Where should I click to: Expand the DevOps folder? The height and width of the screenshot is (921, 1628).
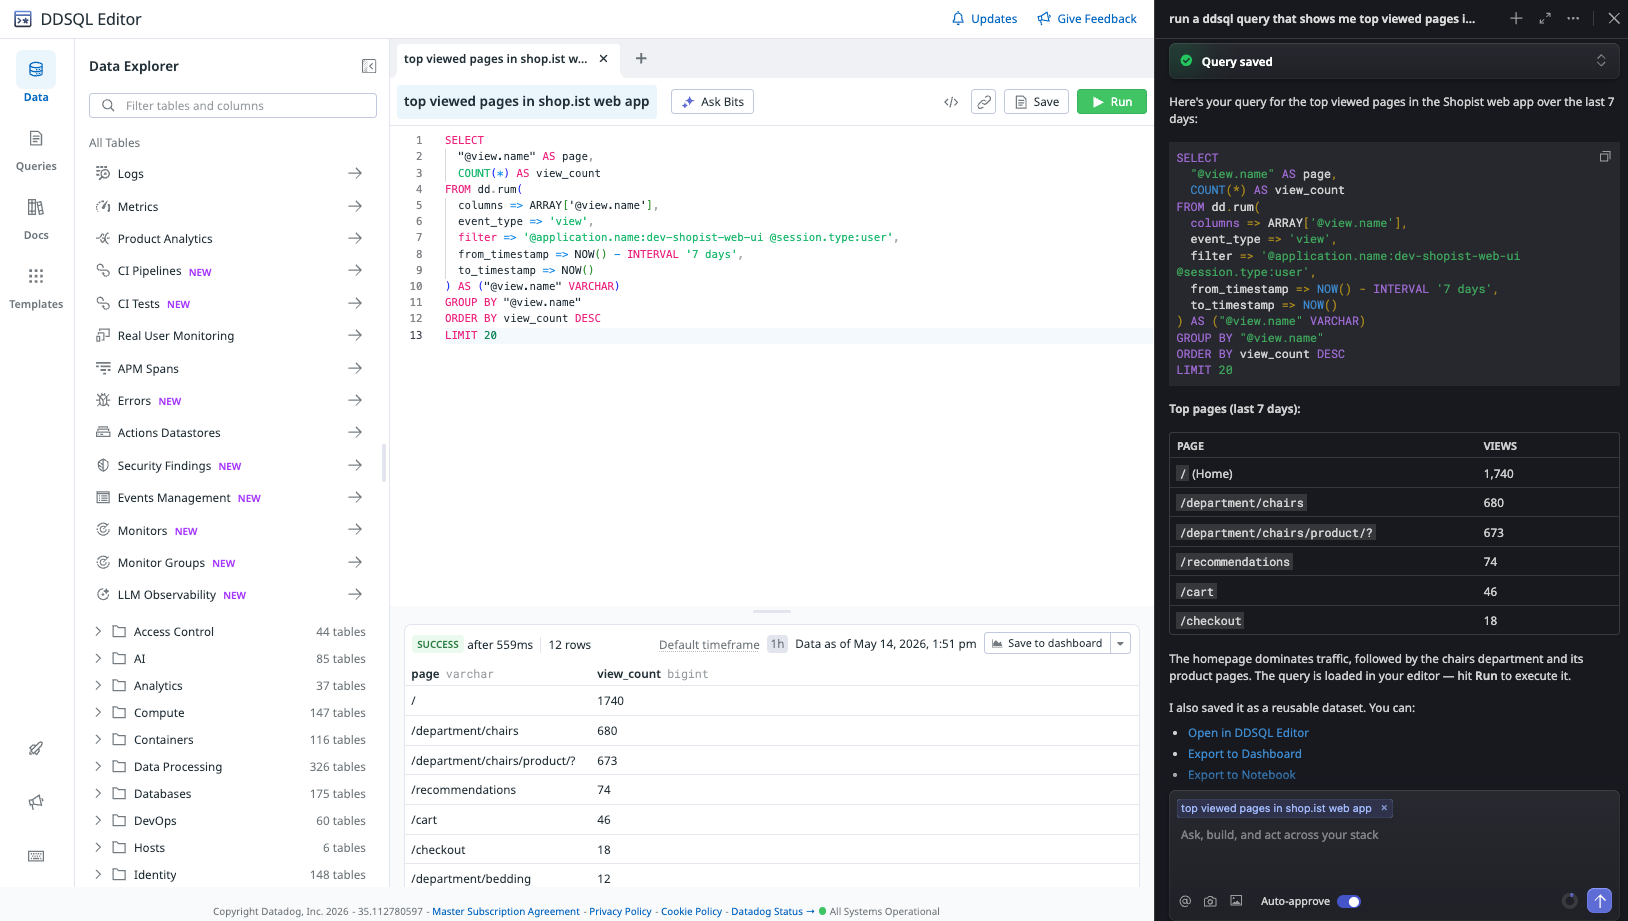(x=98, y=820)
